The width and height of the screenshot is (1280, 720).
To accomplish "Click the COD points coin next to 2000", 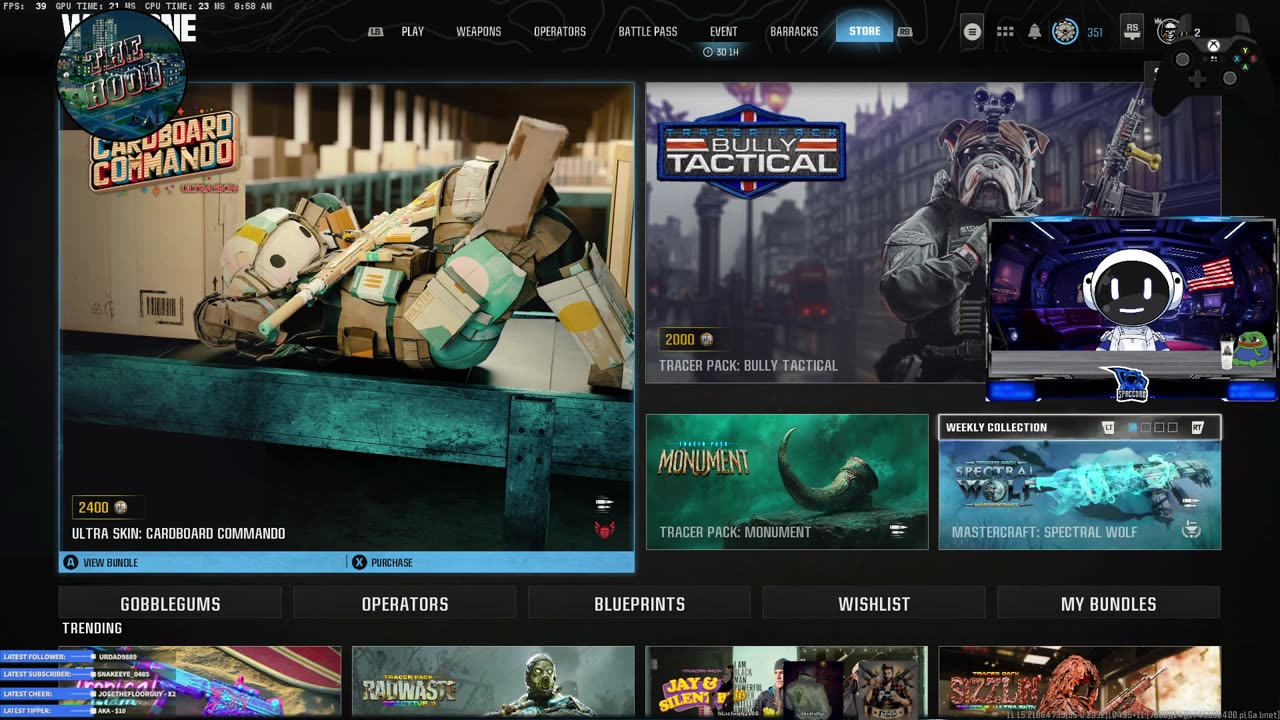I will coord(707,339).
